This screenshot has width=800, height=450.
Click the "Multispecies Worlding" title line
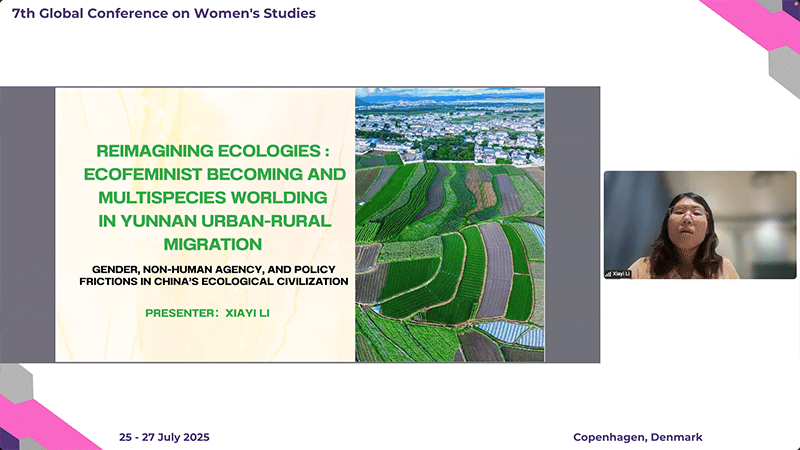213,198
